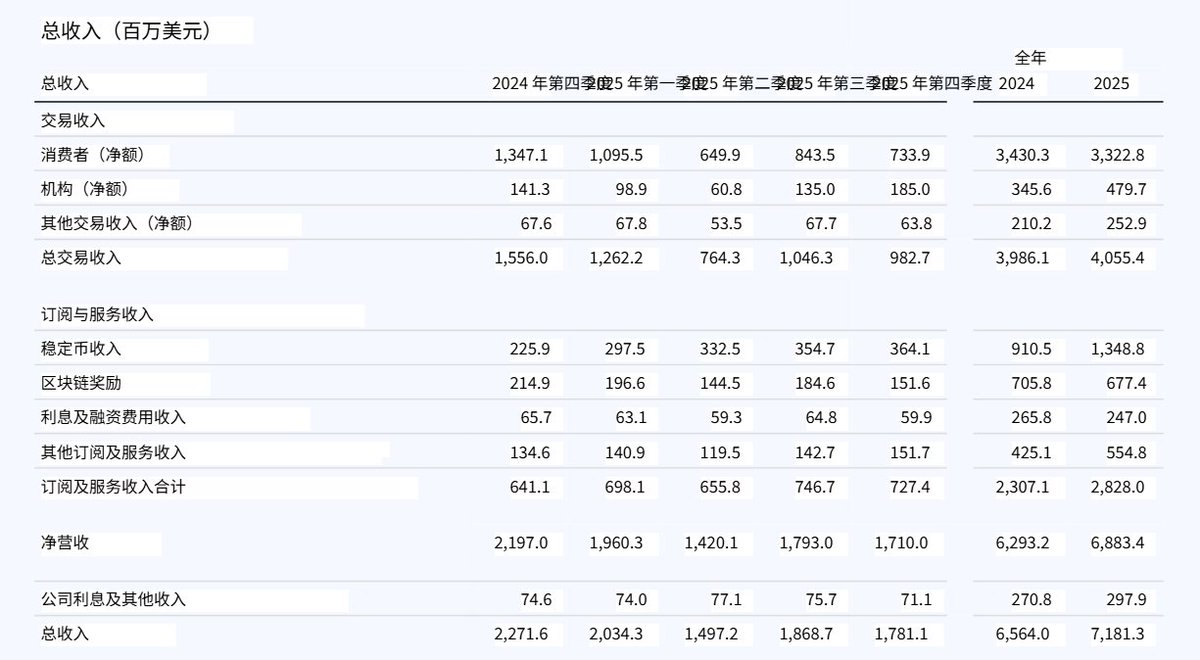Viewport: 1200px width, 660px height.
Task: Click the 6,293.2 net revenue cell
Action: pyautogui.click(x=1022, y=542)
